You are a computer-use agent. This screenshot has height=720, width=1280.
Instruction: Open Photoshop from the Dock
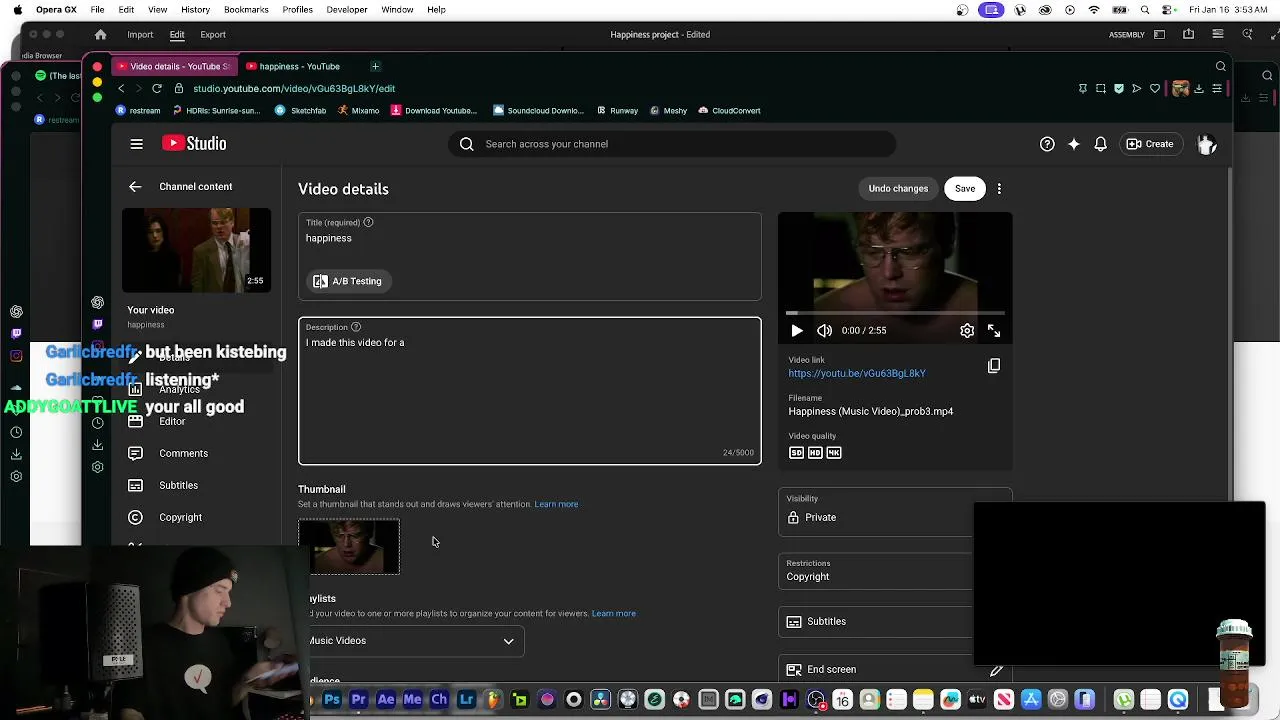pyautogui.click(x=332, y=700)
